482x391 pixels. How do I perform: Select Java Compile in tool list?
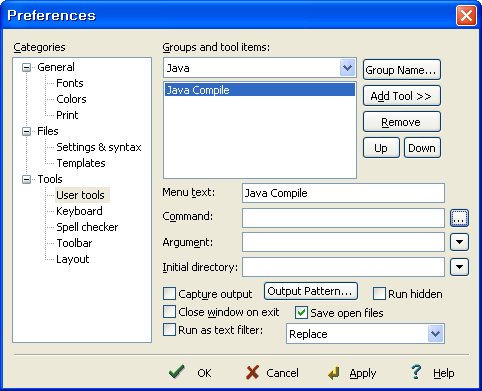[260, 90]
